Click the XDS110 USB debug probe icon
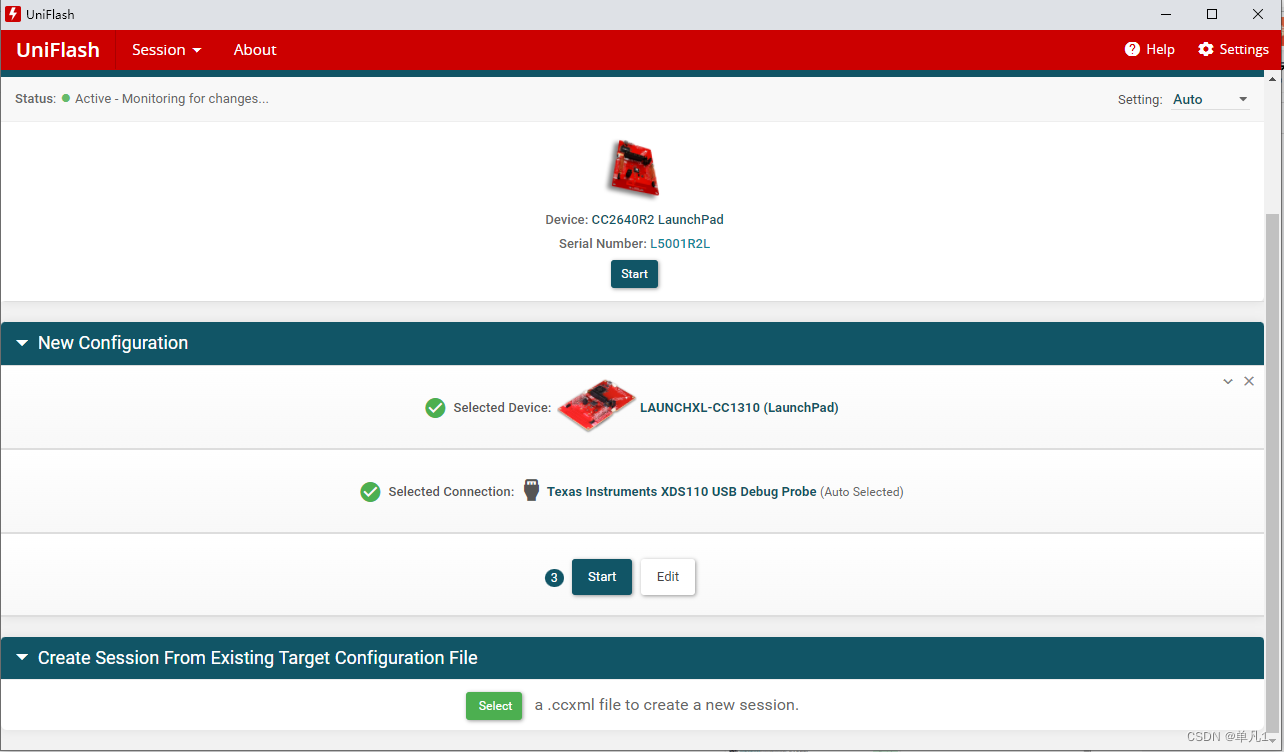 [531, 491]
